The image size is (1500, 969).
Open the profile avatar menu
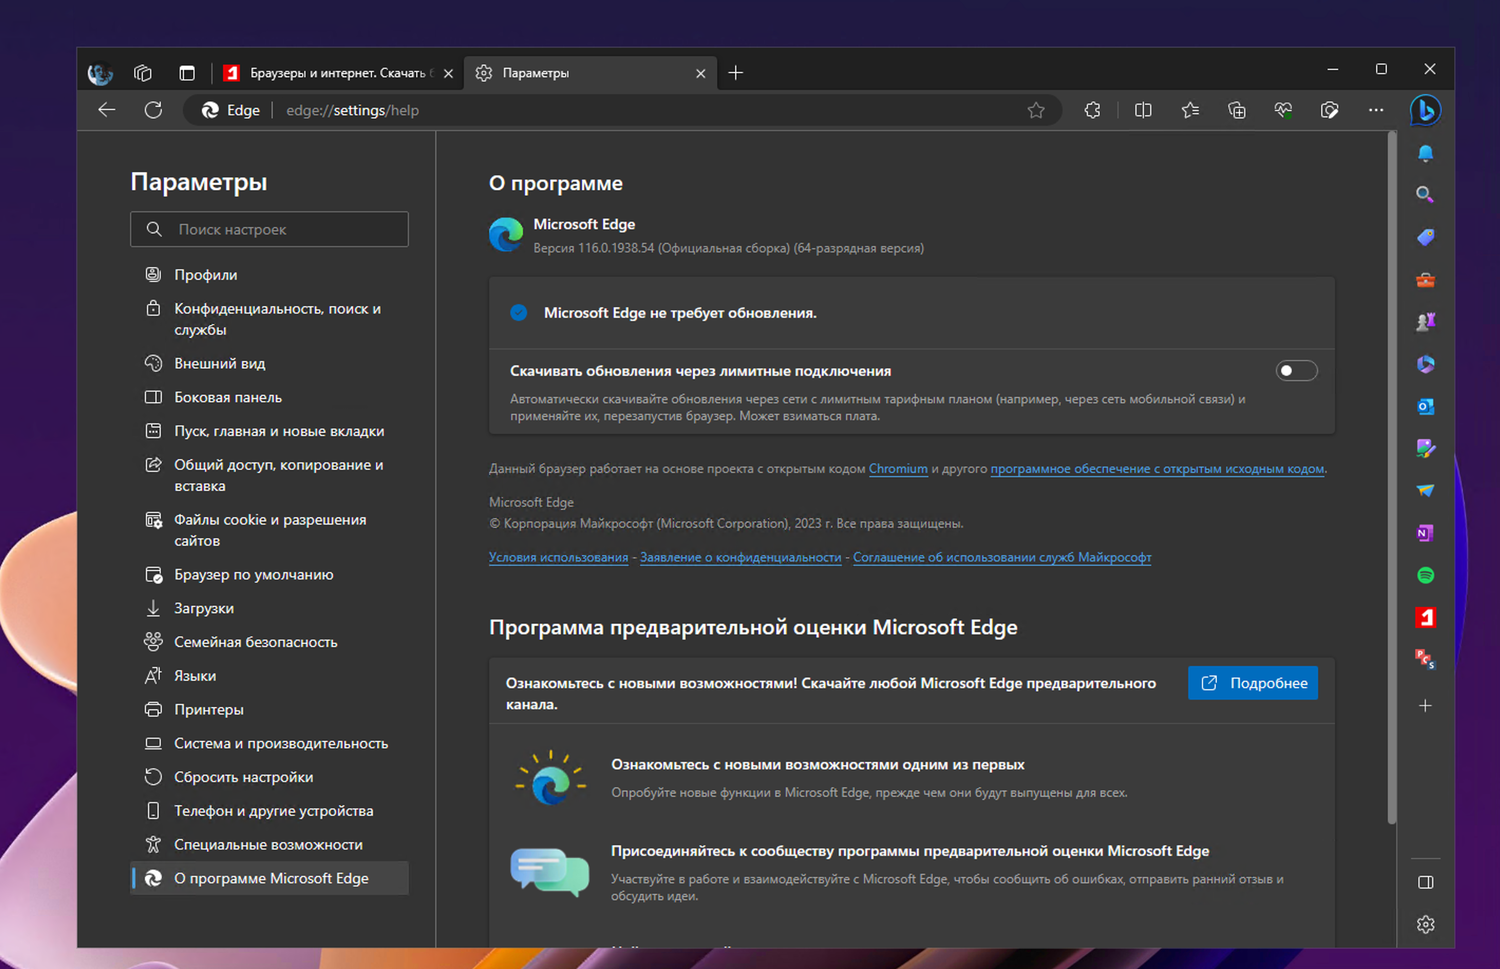point(100,73)
